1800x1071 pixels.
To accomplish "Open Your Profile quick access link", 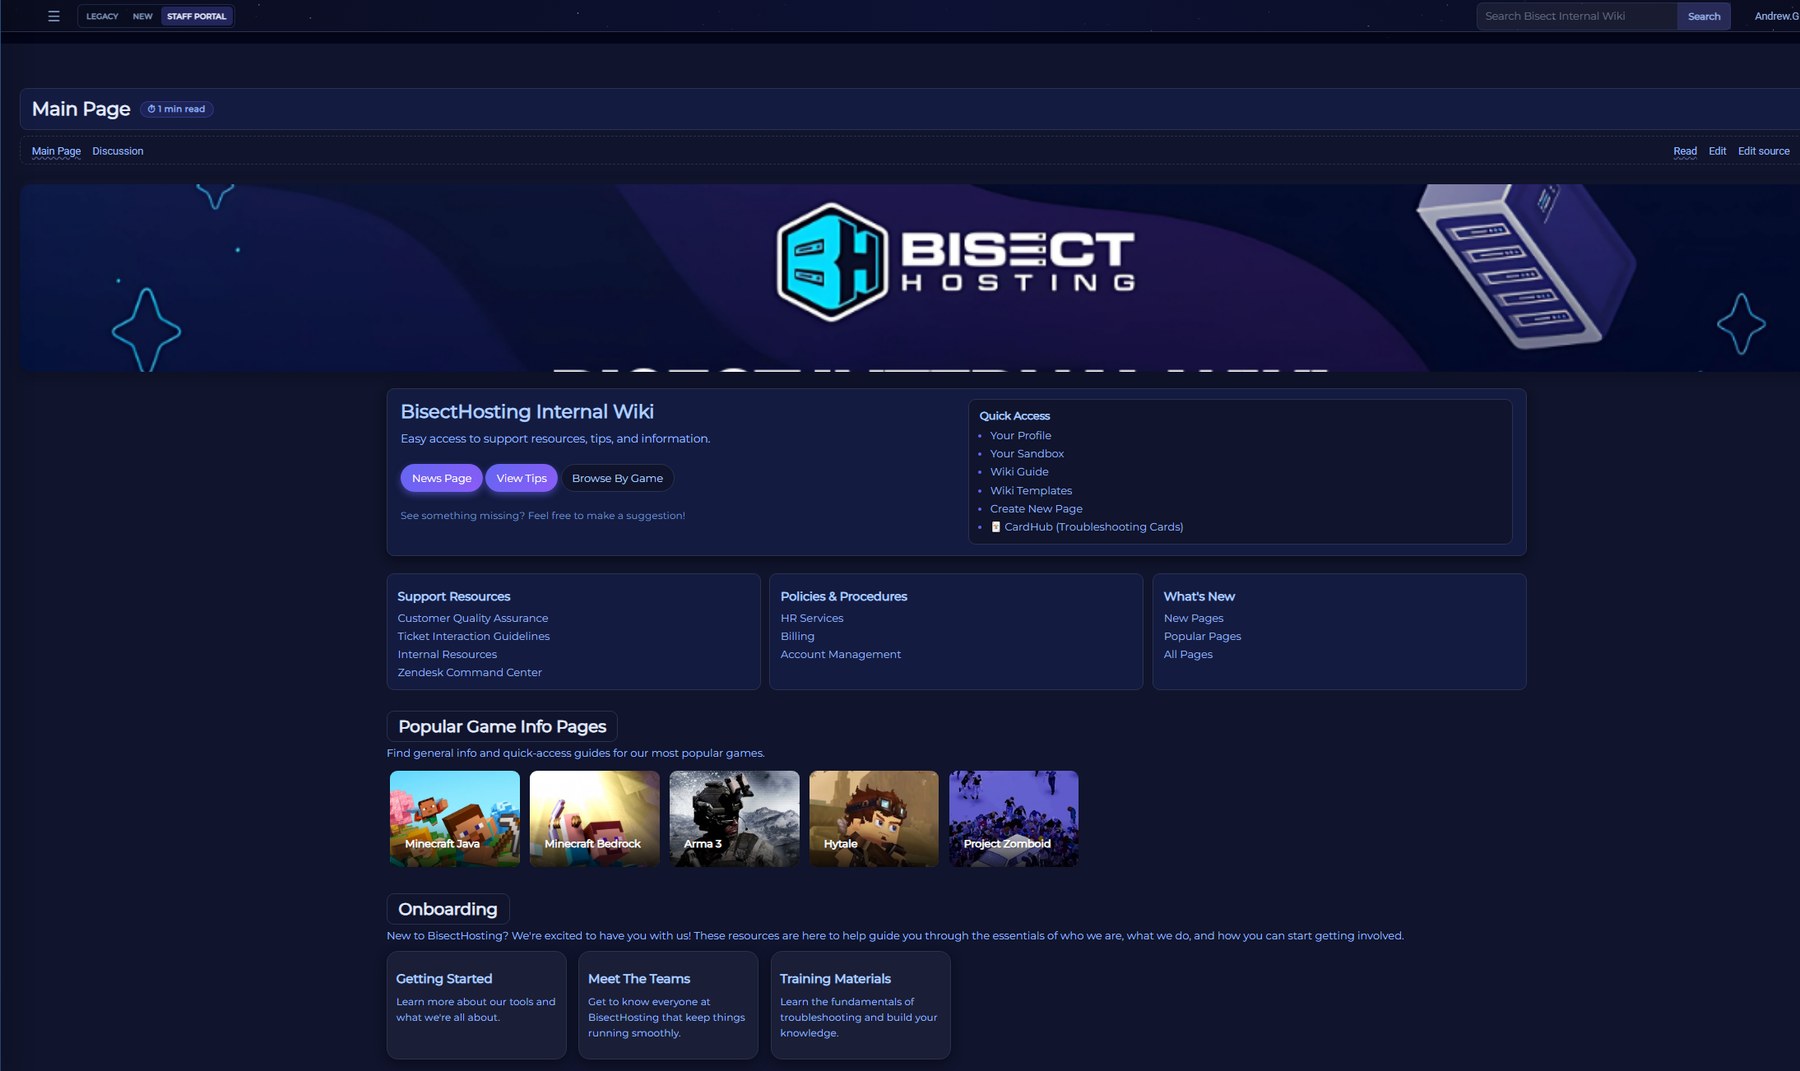I will coord(1020,436).
